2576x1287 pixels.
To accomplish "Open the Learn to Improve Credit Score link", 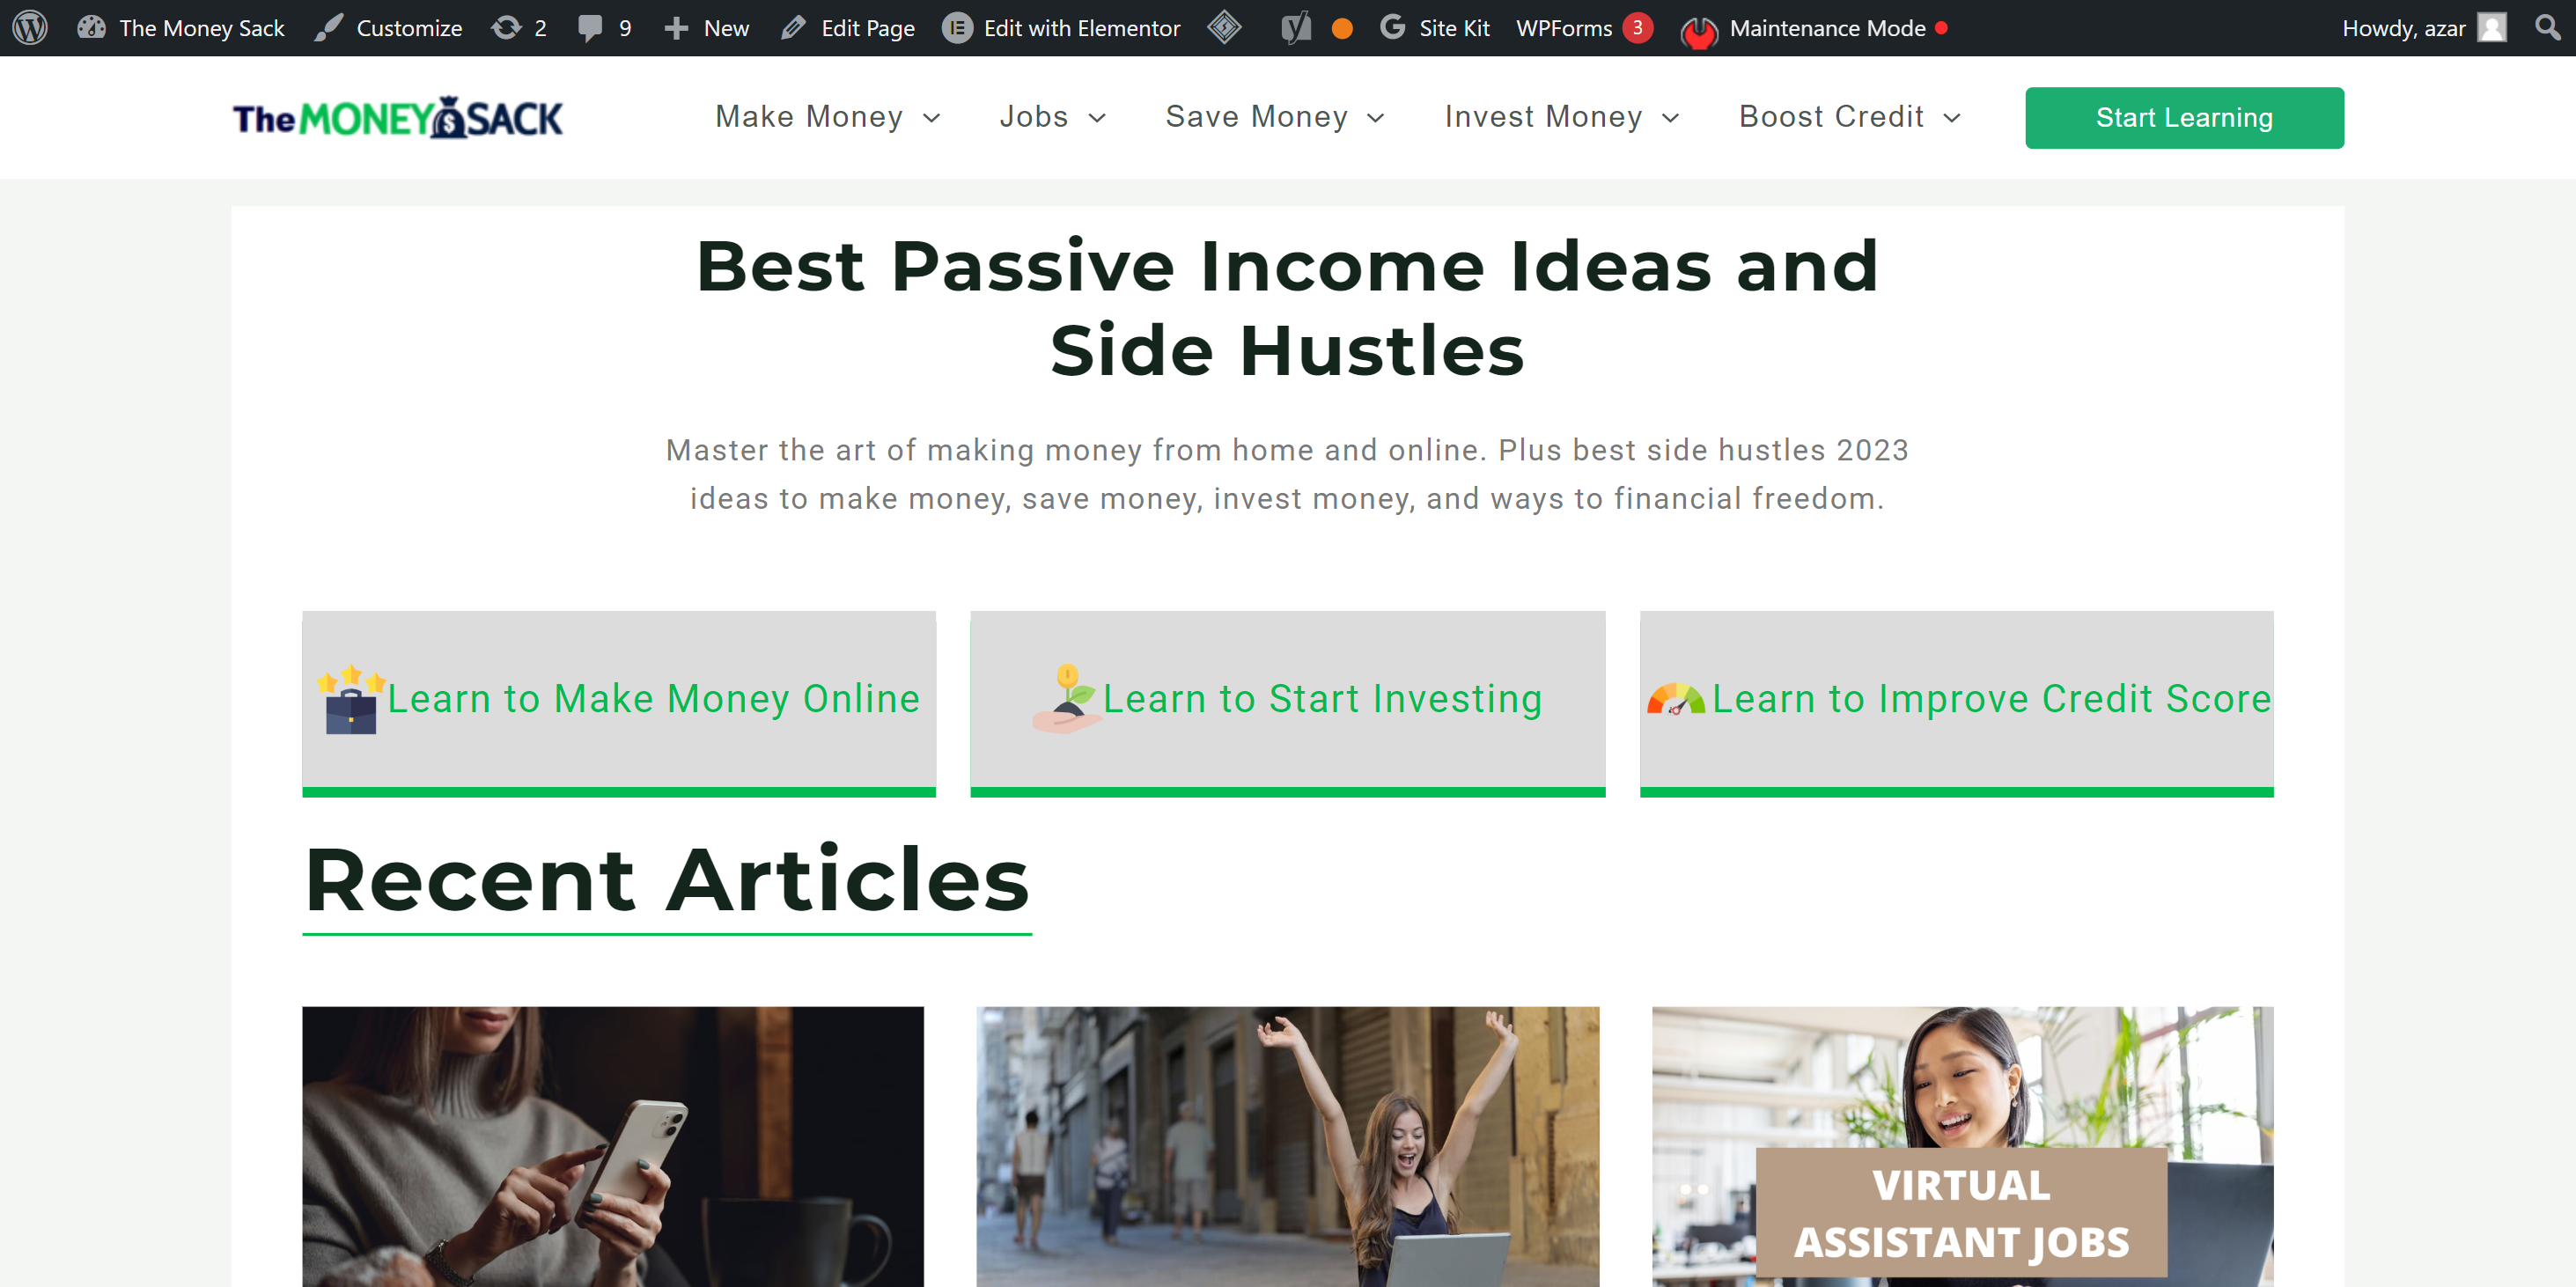I will [1991, 698].
